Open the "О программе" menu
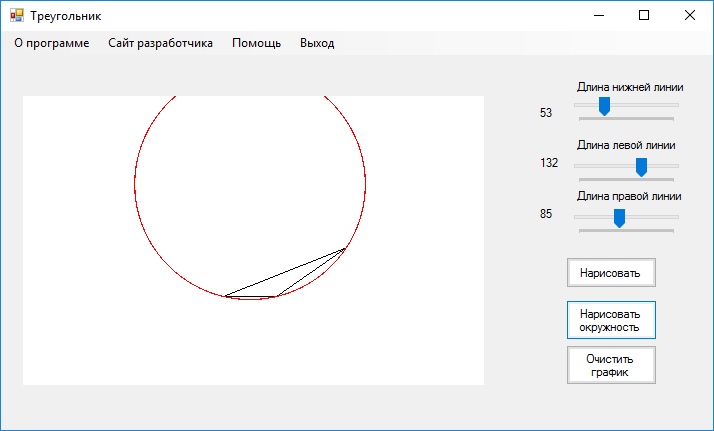The width and height of the screenshot is (714, 431). pyautogui.click(x=51, y=43)
